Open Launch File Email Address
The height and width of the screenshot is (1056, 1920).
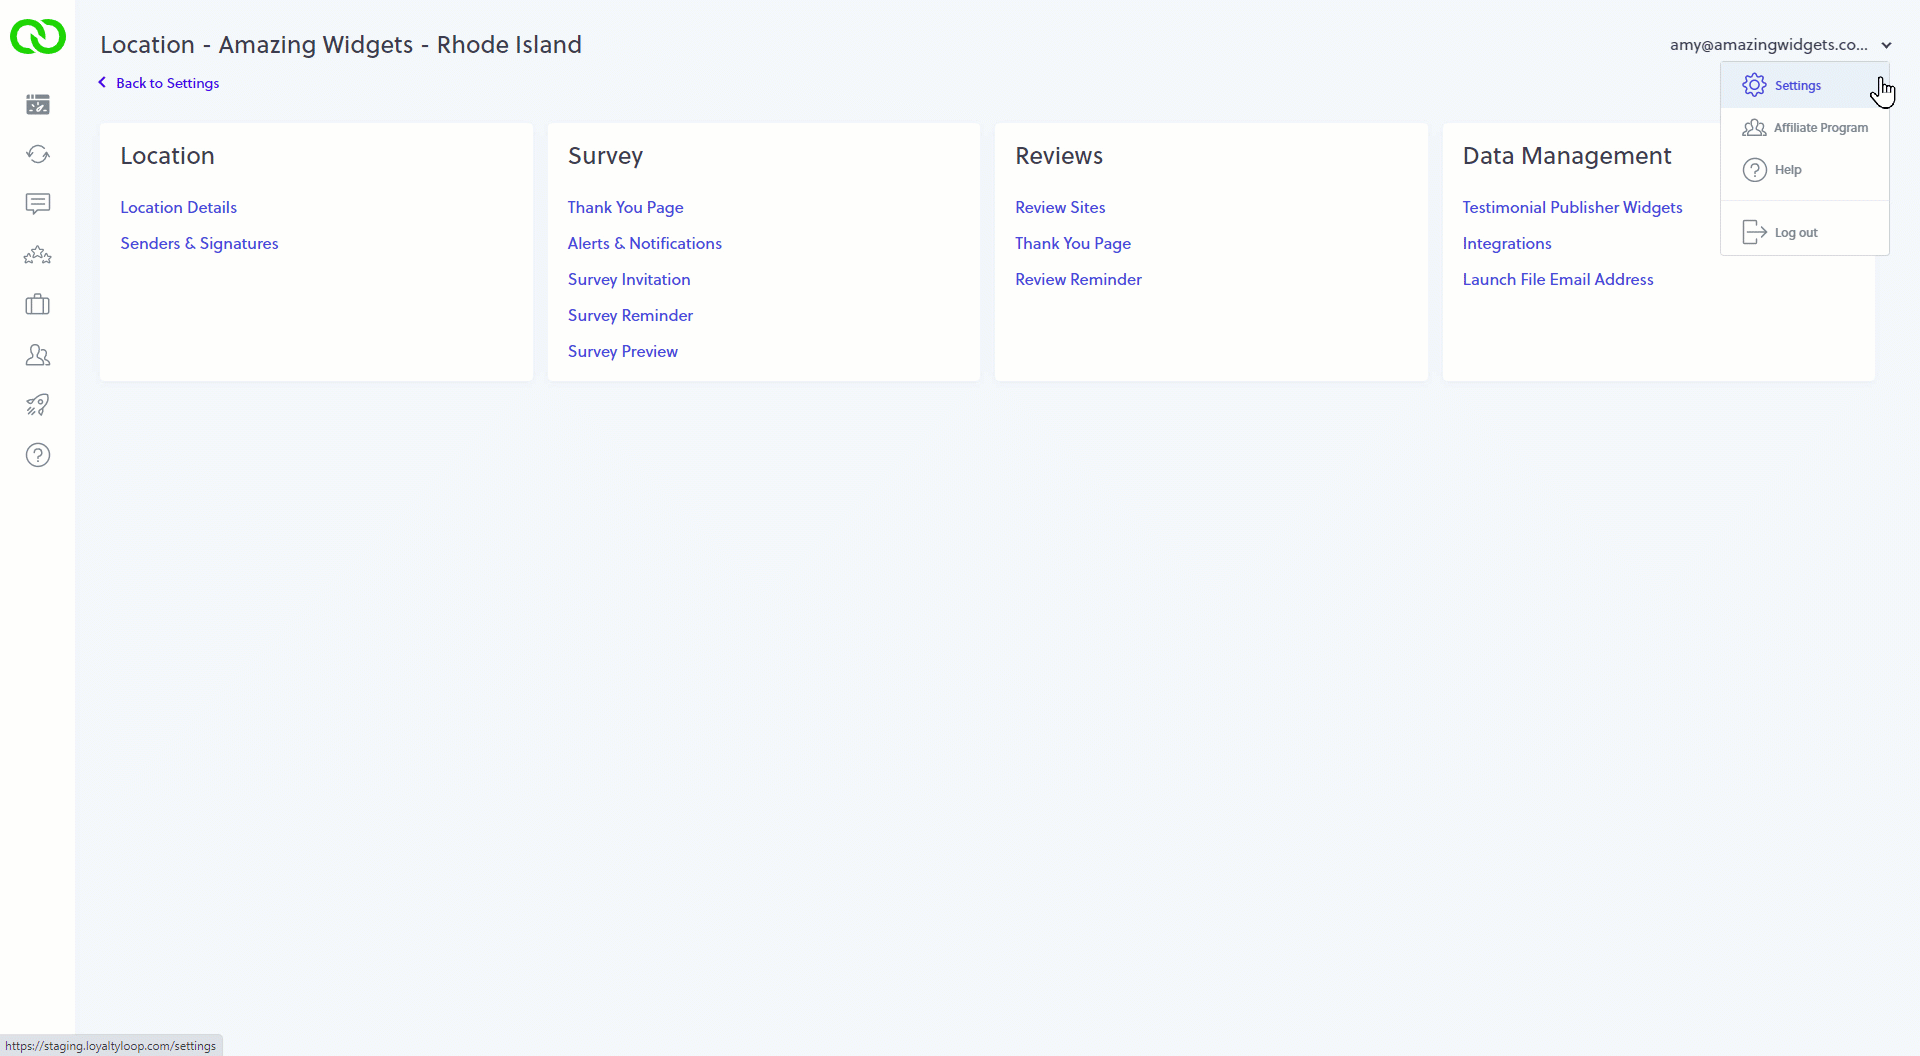pyautogui.click(x=1558, y=279)
